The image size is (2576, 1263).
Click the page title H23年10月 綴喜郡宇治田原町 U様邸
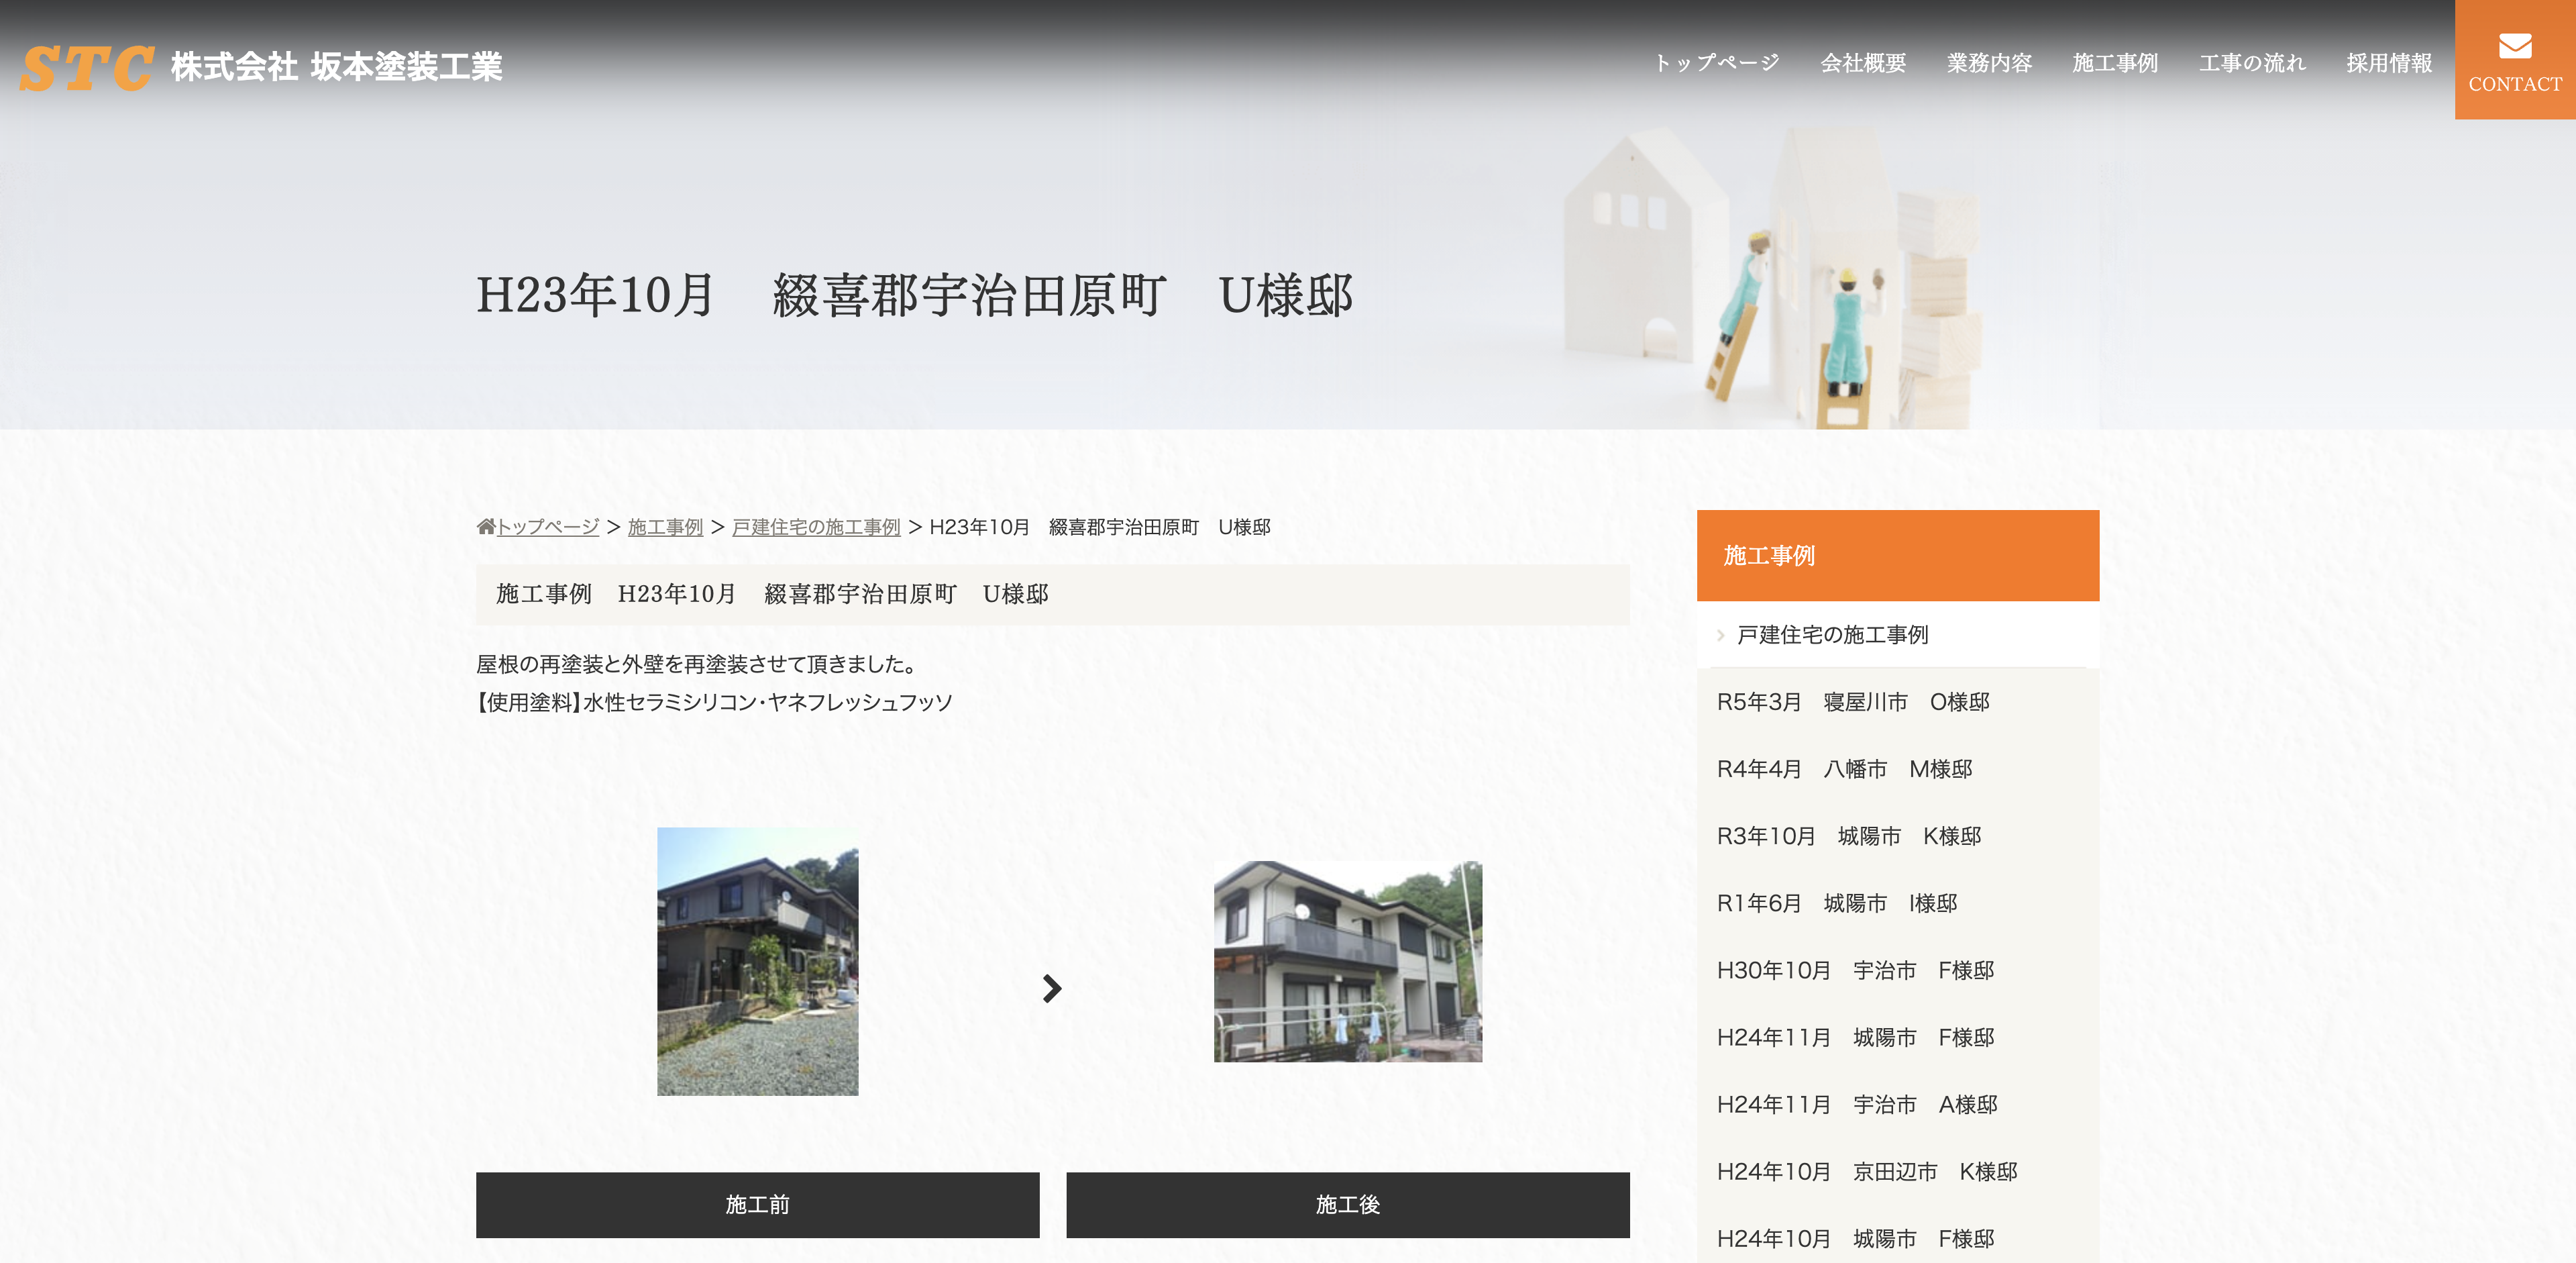[914, 296]
